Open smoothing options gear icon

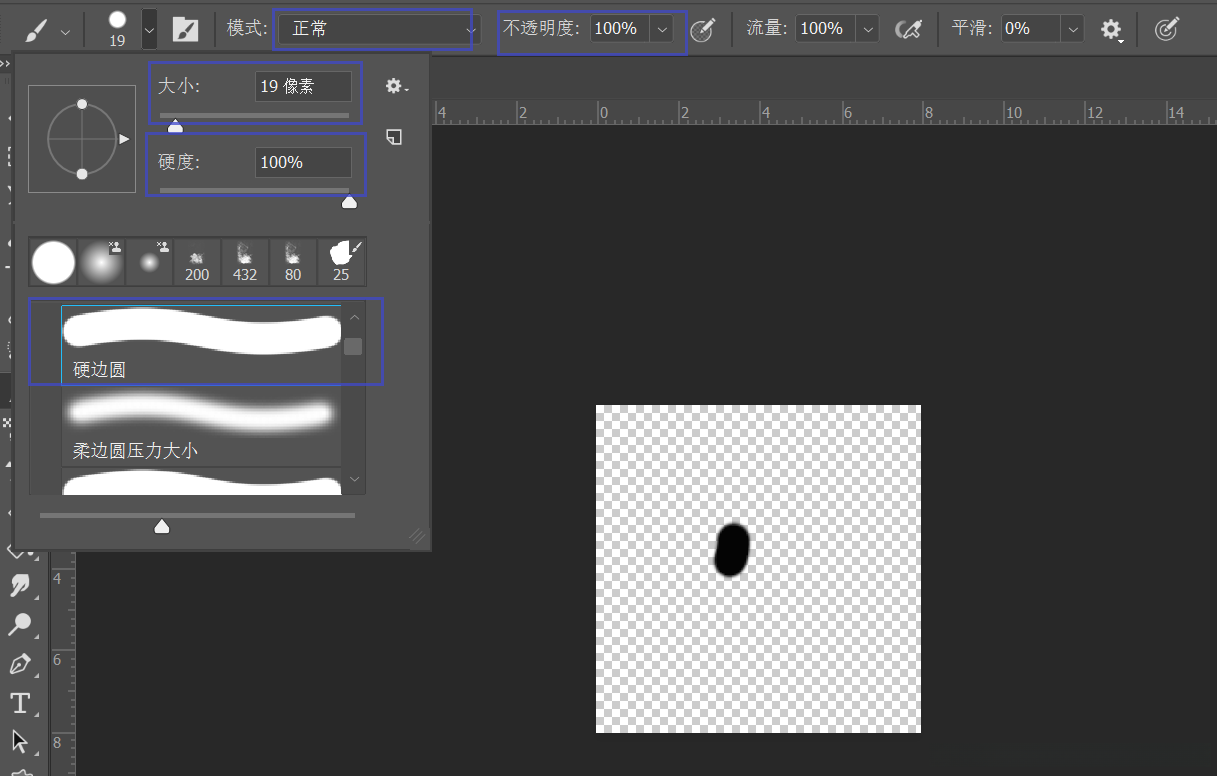(1111, 30)
